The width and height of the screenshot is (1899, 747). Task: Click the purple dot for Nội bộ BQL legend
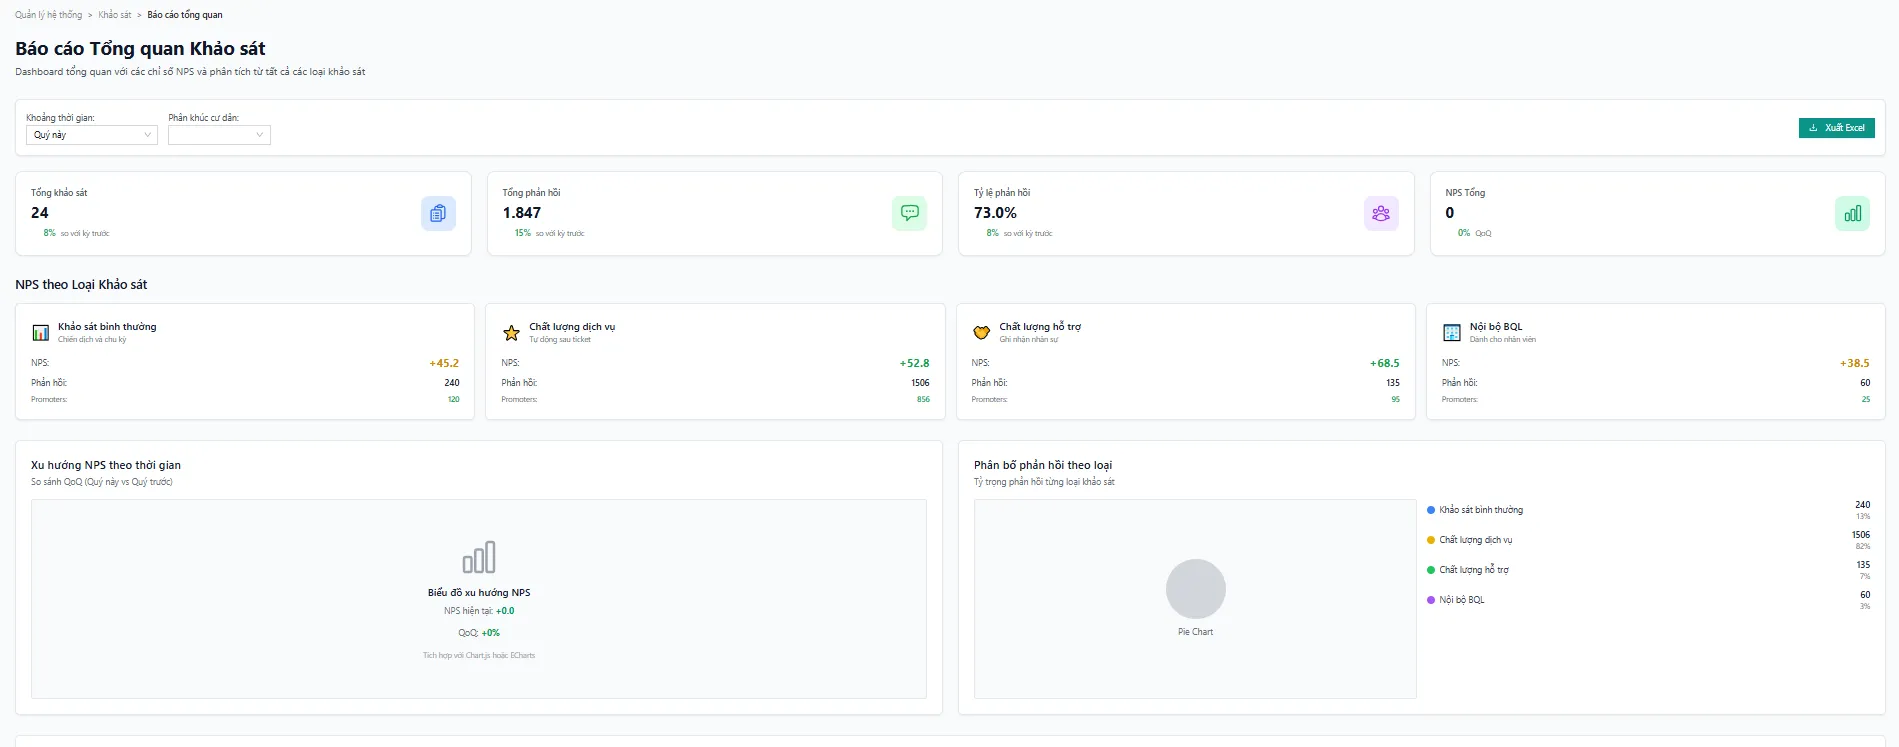pos(1431,600)
